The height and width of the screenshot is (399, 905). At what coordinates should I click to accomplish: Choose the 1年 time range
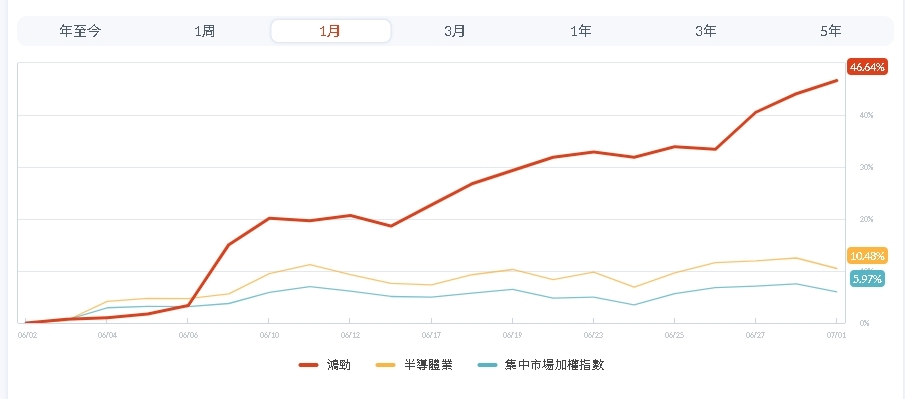pyautogui.click(x=581, y=31)
